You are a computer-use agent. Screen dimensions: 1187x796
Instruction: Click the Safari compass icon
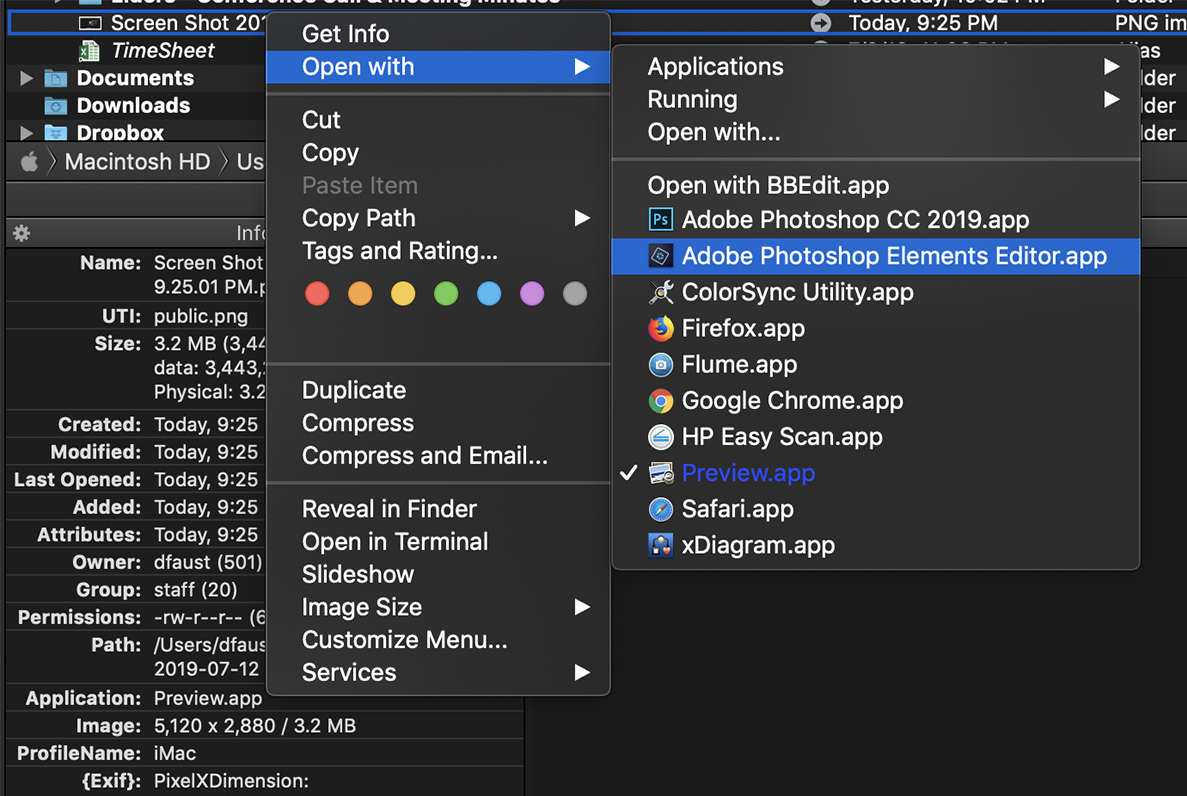[x=660, y=509]
